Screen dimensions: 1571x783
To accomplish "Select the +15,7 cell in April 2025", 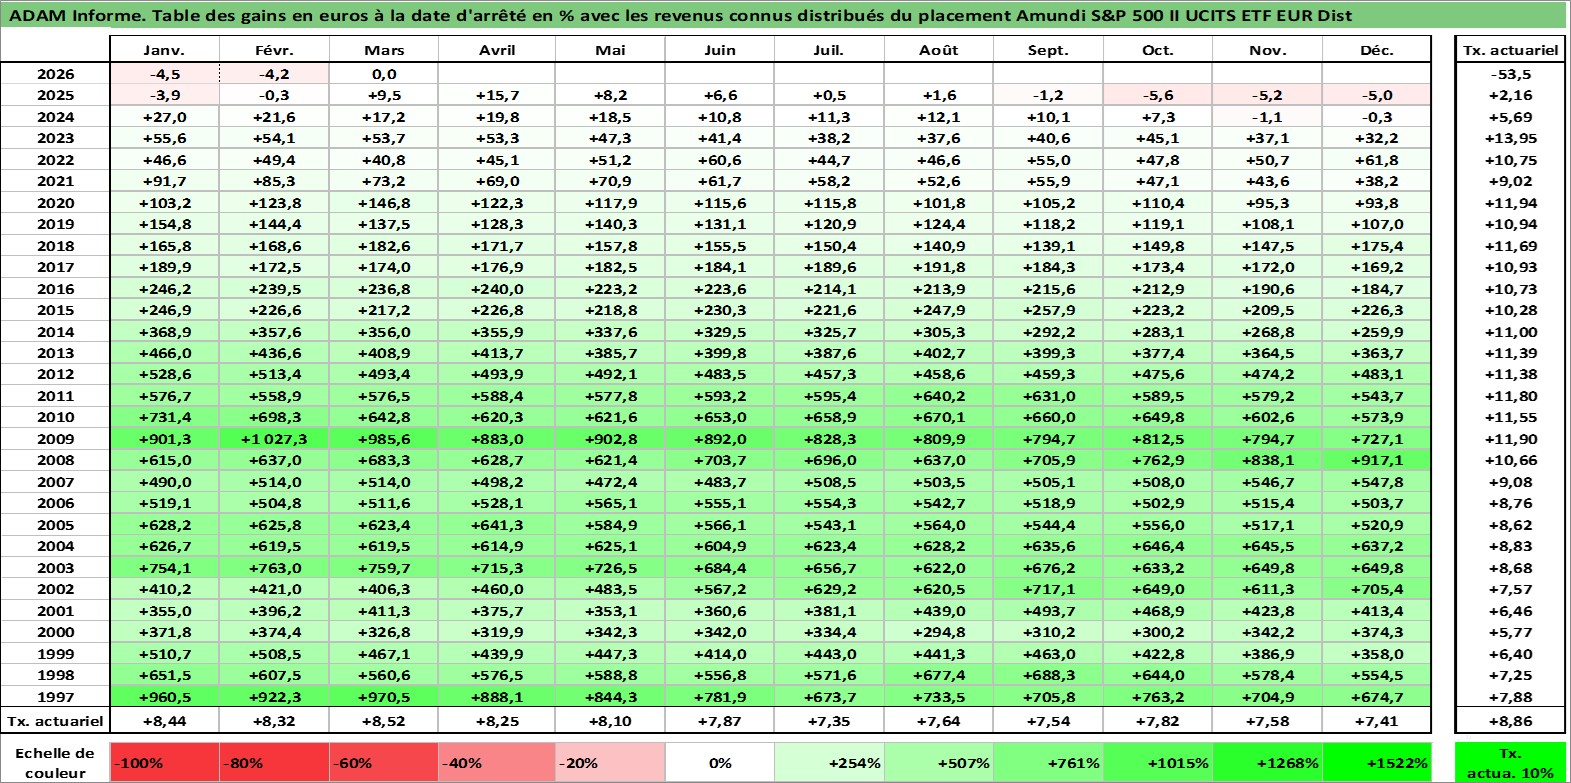I will click(x=497, y=95).
